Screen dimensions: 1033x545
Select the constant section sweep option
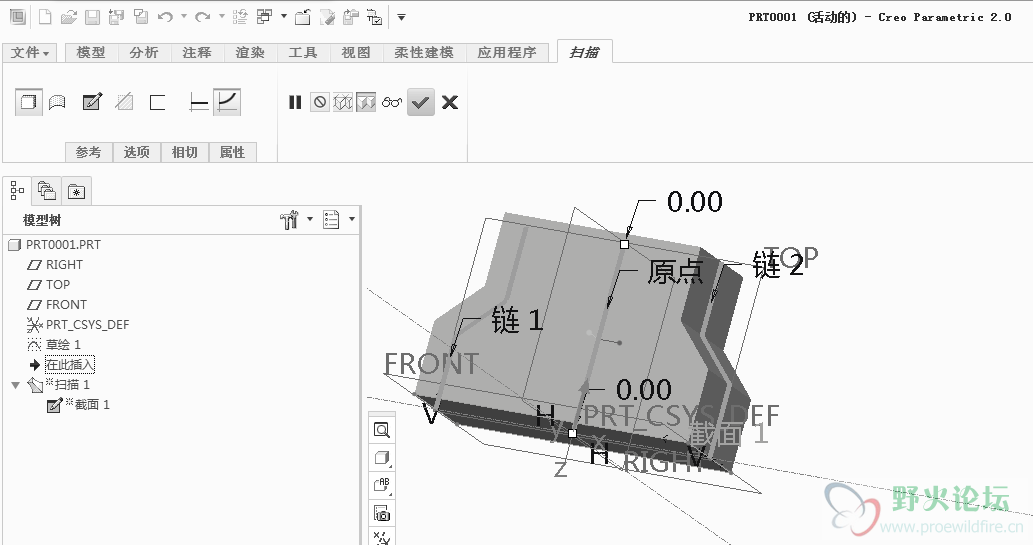point(199,102)
